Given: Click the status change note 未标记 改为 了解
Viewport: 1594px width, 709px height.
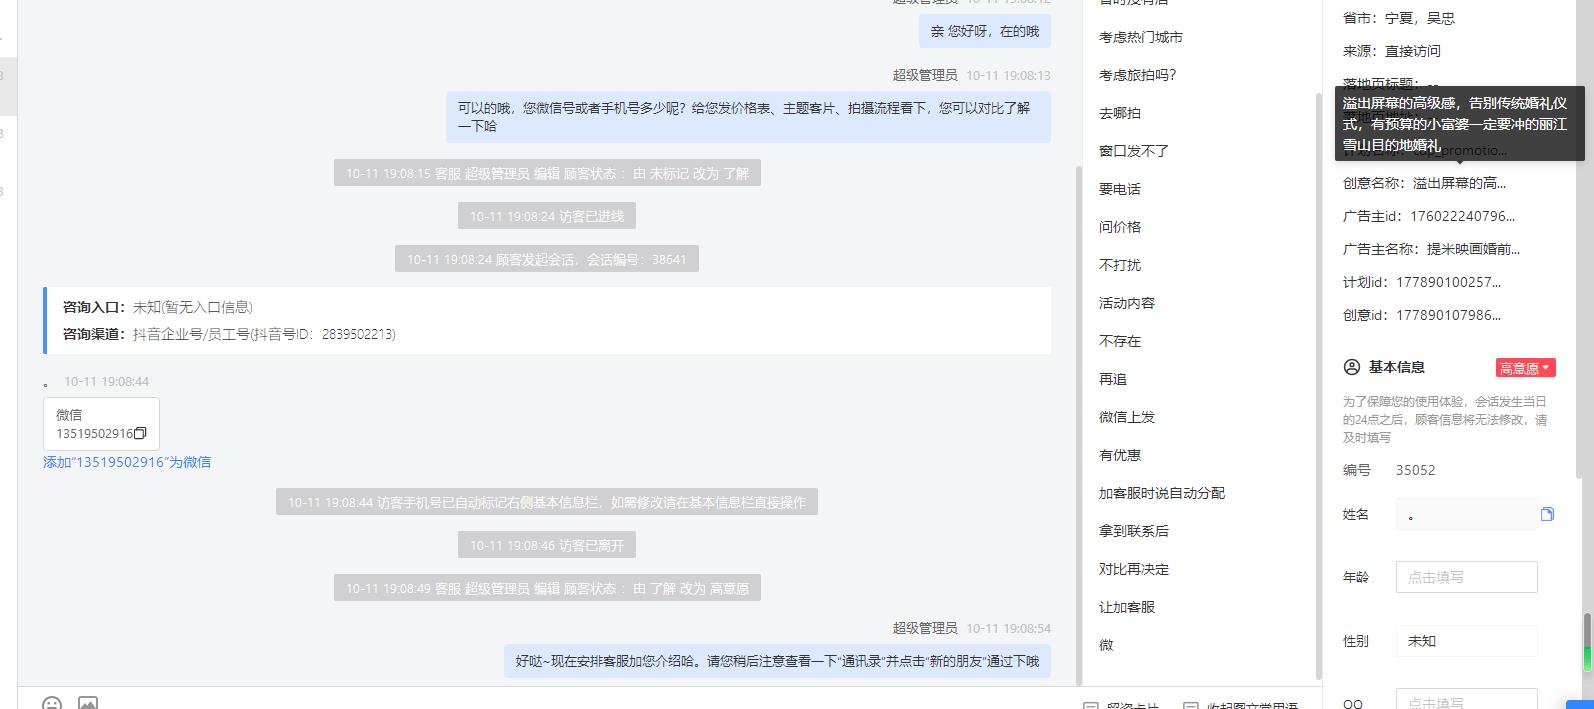Looking at the screenshot, I should pyautogui.click(x=547, y=173).
